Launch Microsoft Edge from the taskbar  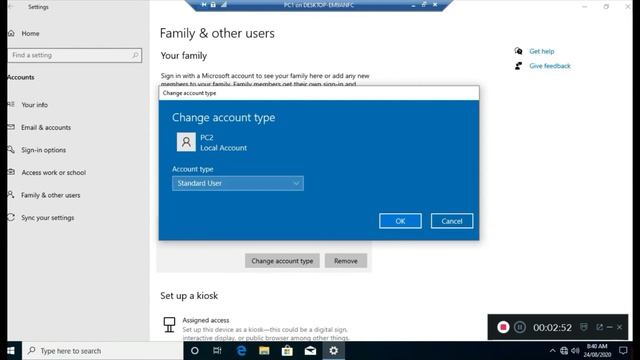[241, 351]
